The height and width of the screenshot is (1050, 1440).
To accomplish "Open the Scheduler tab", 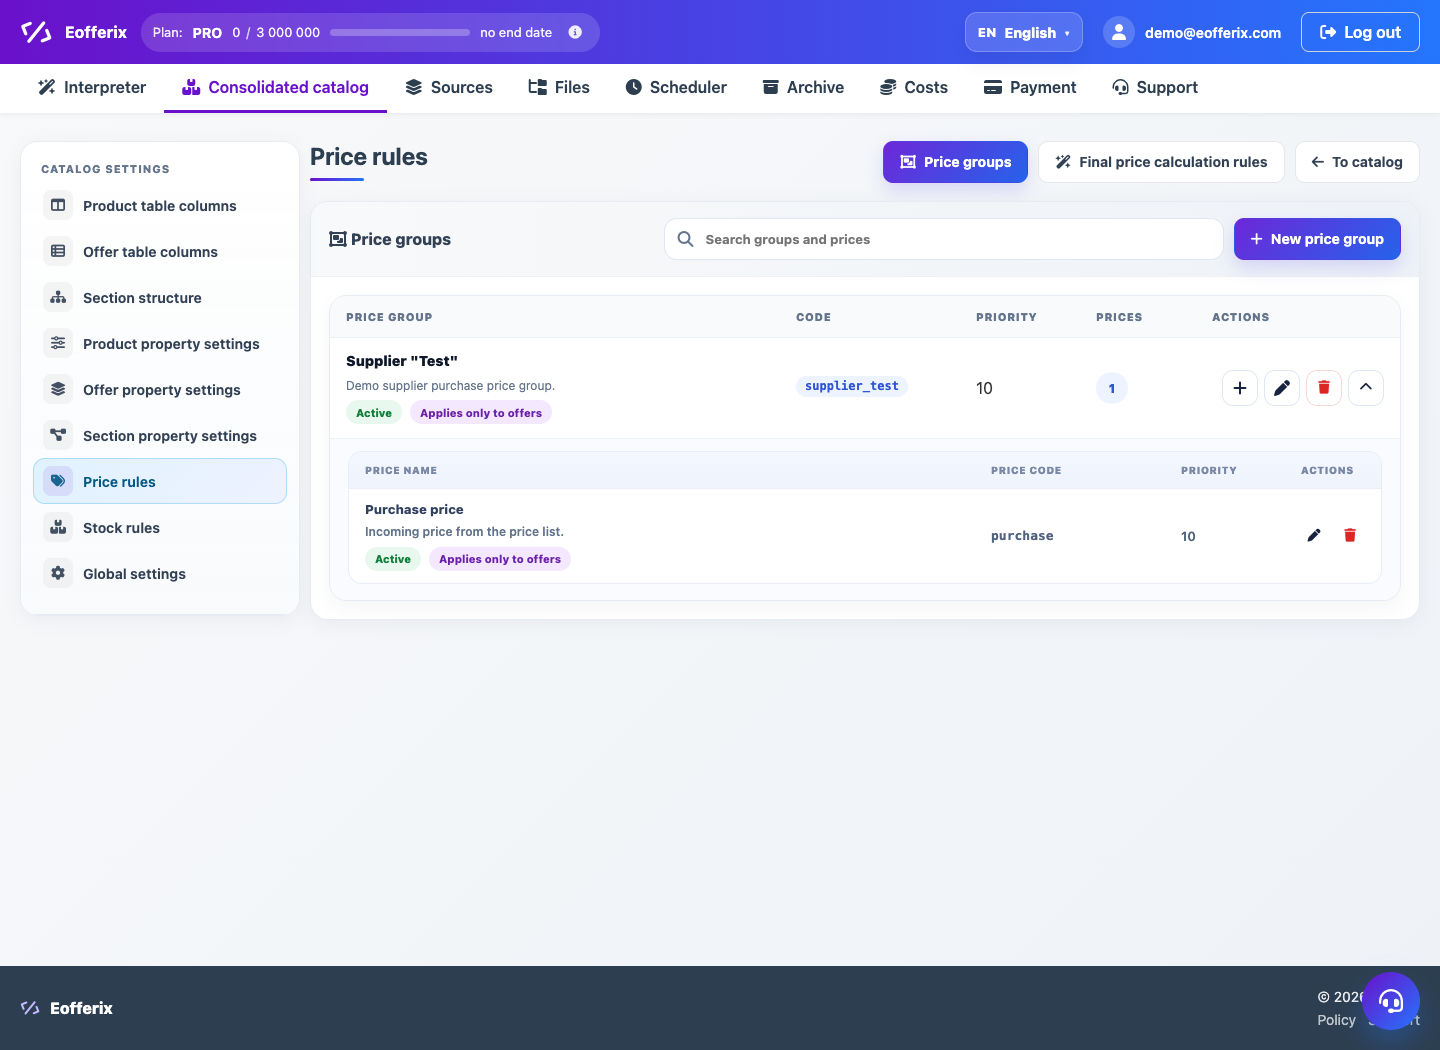I will (676, 87).
